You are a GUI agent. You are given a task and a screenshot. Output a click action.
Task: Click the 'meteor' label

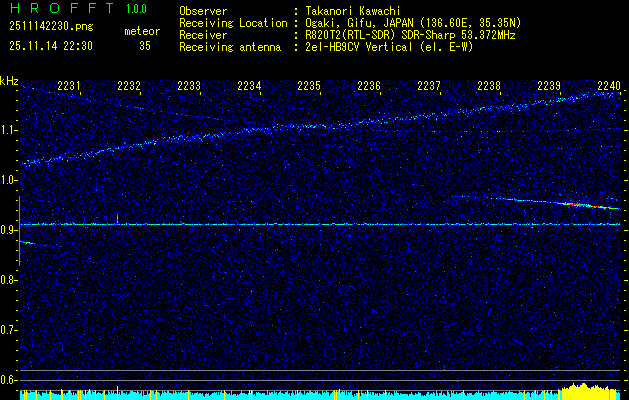(142, 31)
